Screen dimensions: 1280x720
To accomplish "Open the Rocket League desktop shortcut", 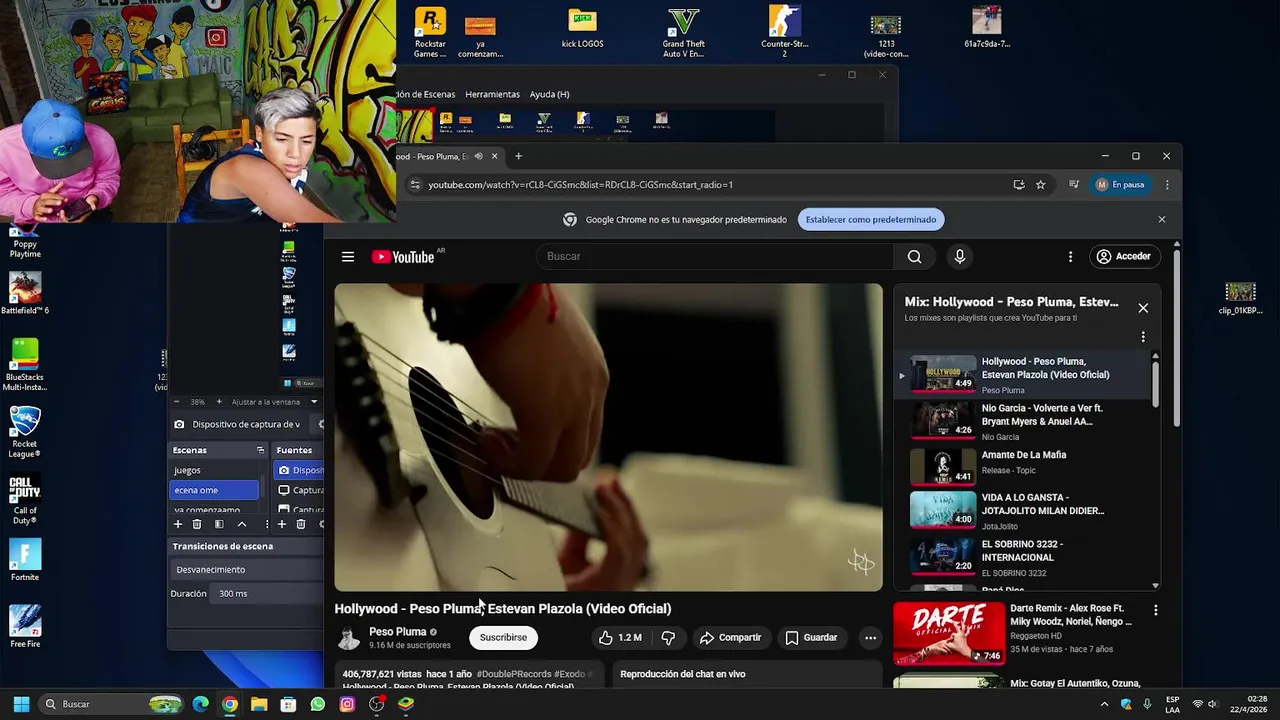I will [x=25, y=432].
